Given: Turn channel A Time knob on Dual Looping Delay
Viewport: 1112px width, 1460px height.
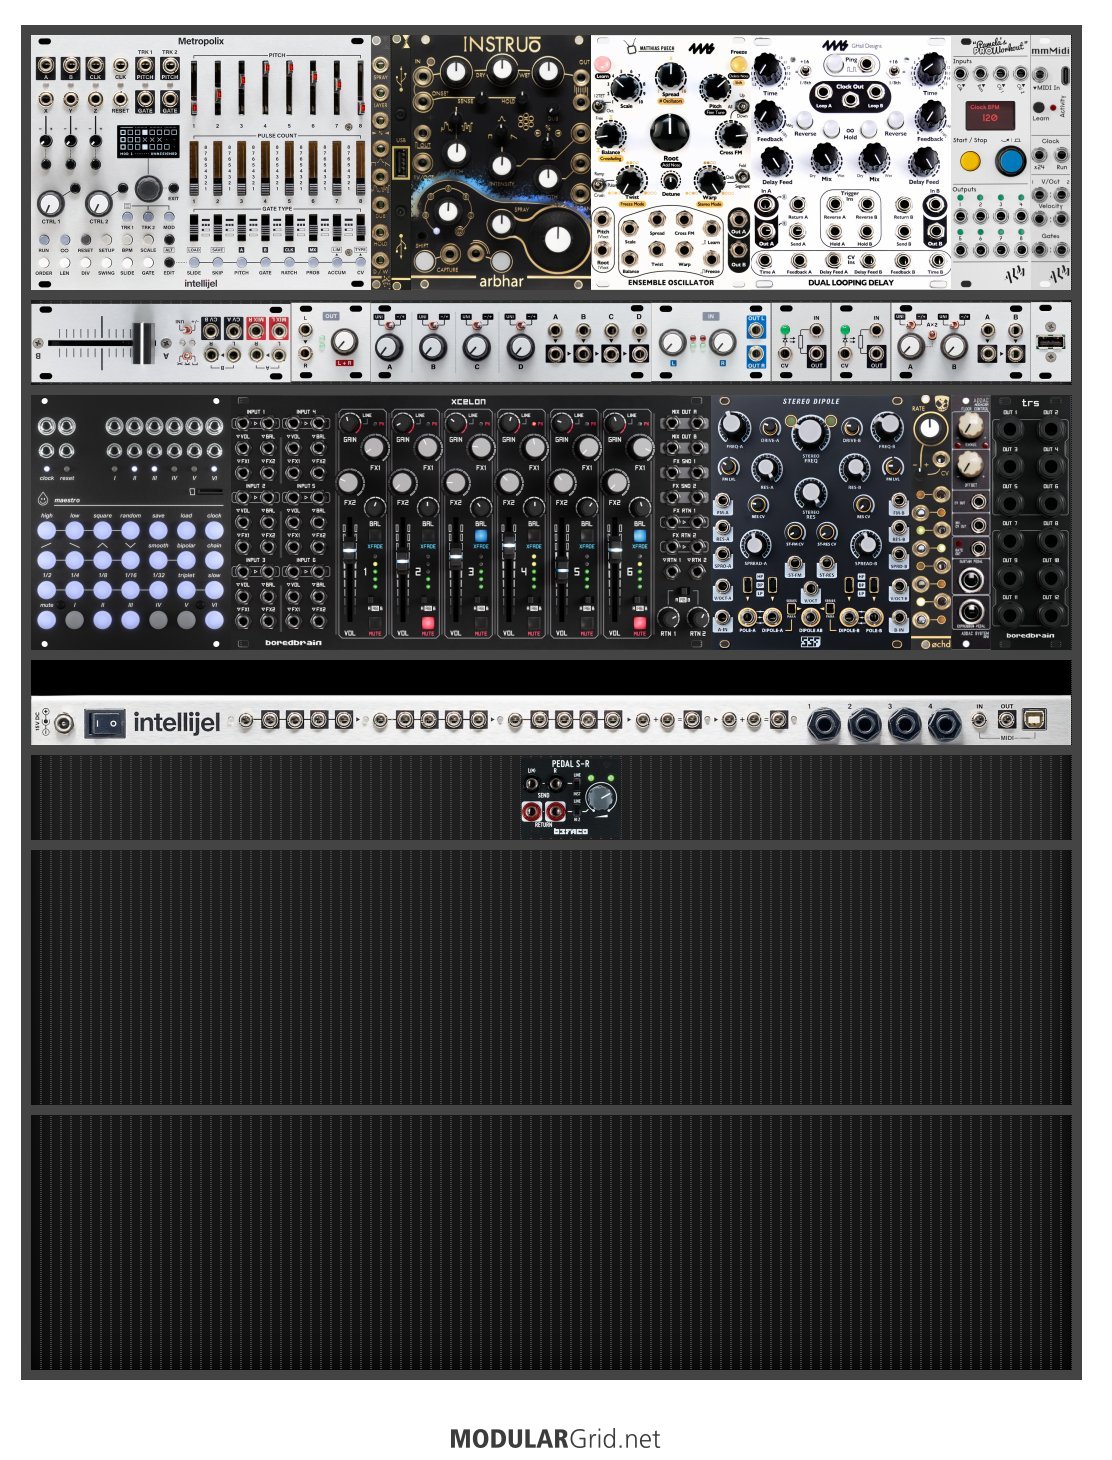Looking at the screenshot, I should coord(768,69).
